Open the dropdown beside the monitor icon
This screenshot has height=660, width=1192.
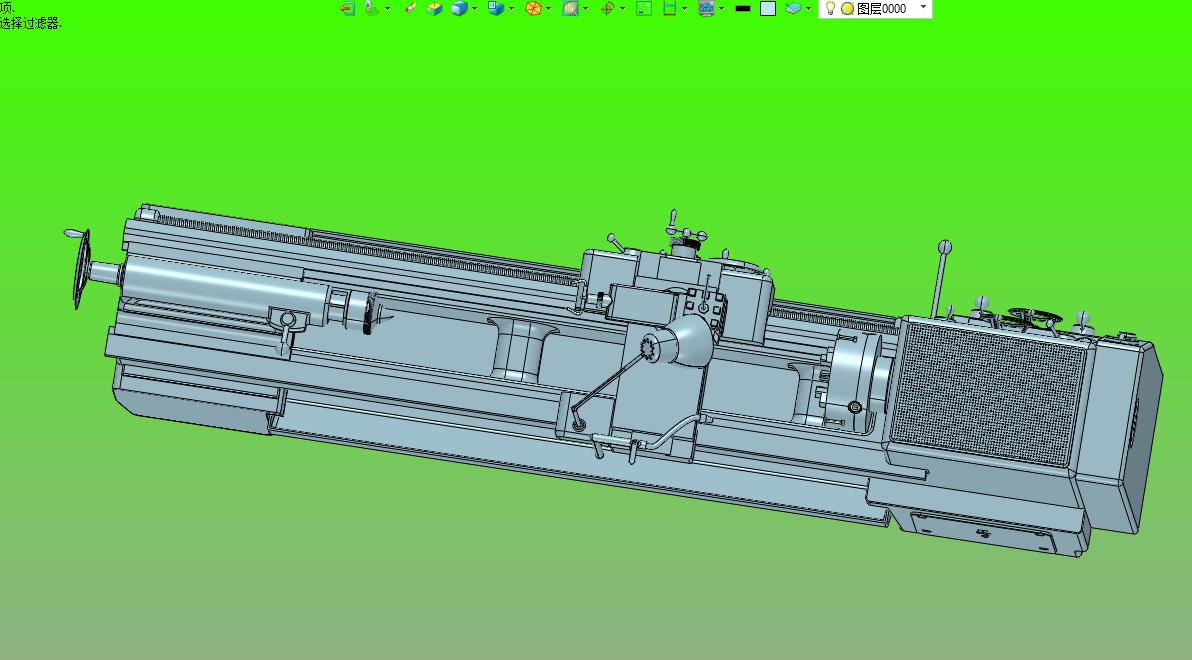pyautogui.click(x=721, y=8)
